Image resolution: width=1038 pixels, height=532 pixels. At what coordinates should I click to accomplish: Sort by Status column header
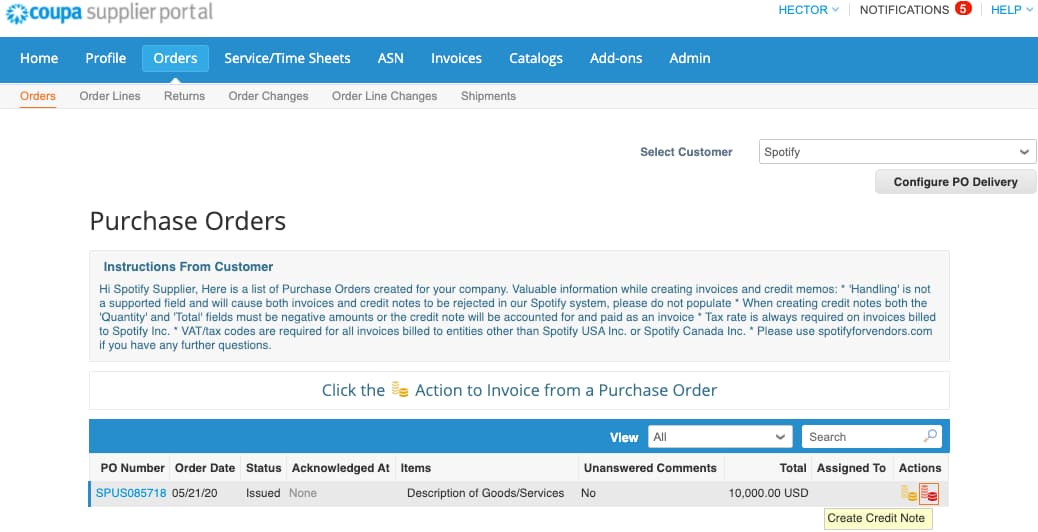click(263, 468)
